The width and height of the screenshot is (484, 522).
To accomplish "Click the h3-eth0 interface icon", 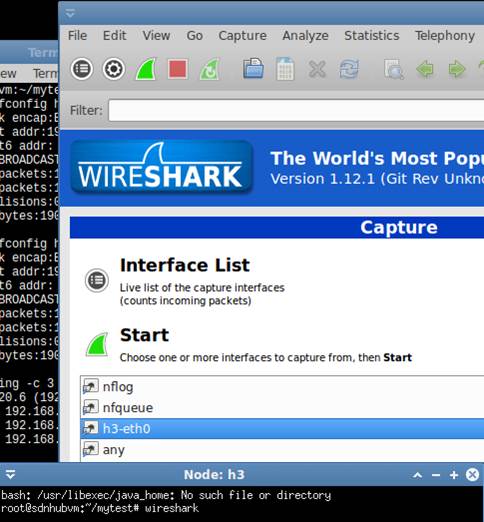I will click(90, 428).
